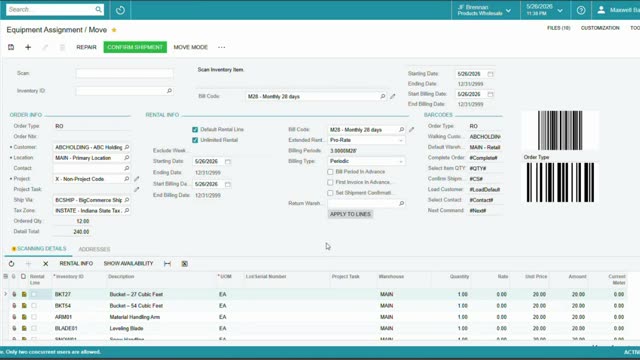This screenshot has width=640, height=360.
Task: Edit the Project with pencil icon
Action: [137, 179]
